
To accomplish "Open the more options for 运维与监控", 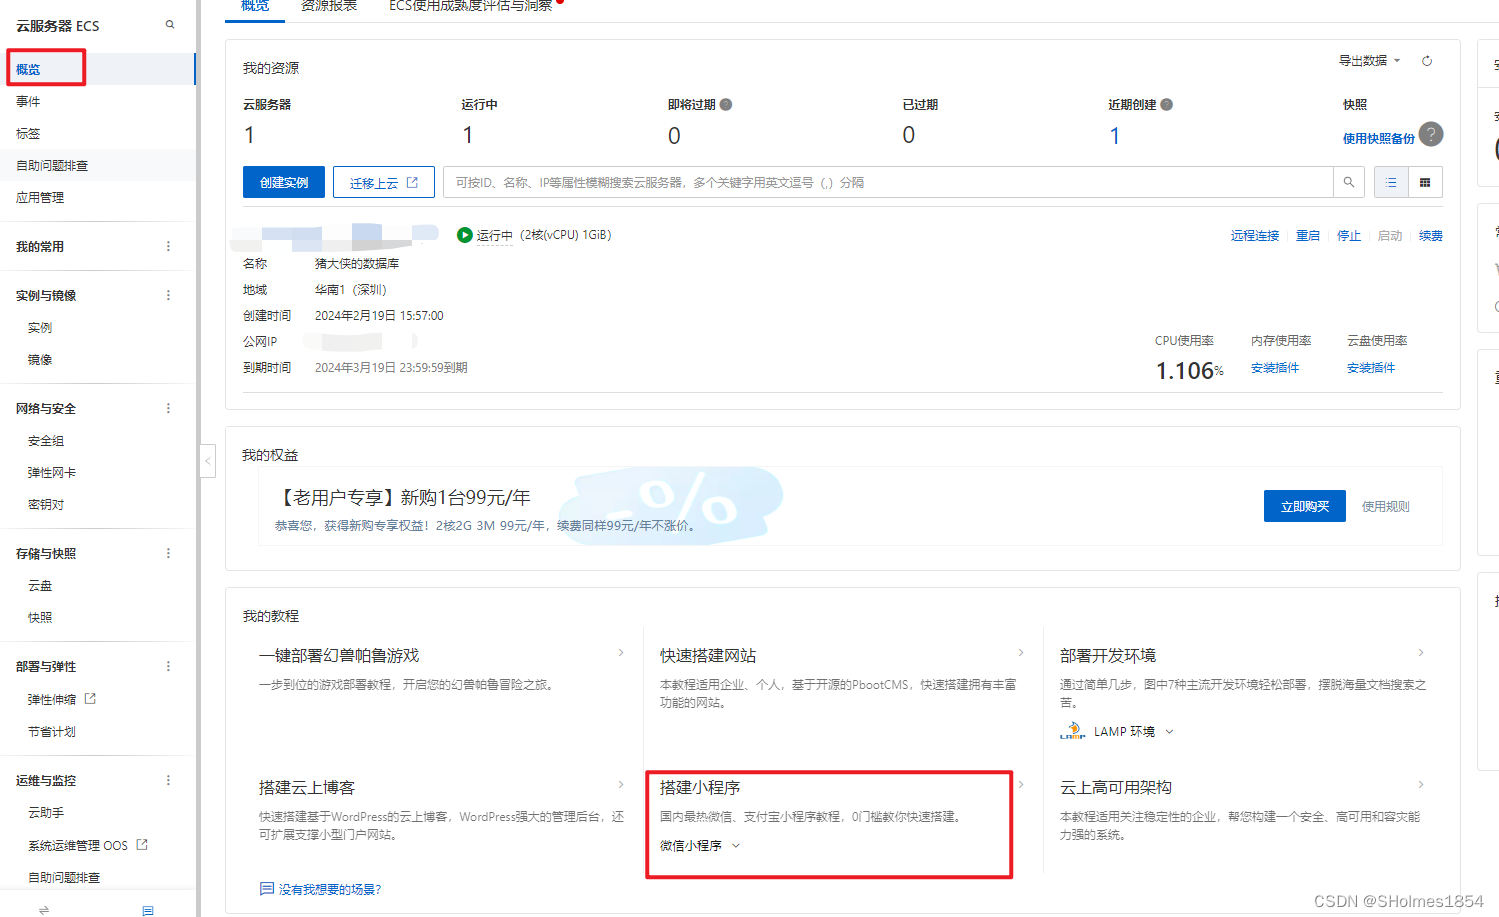I will 168,780.
